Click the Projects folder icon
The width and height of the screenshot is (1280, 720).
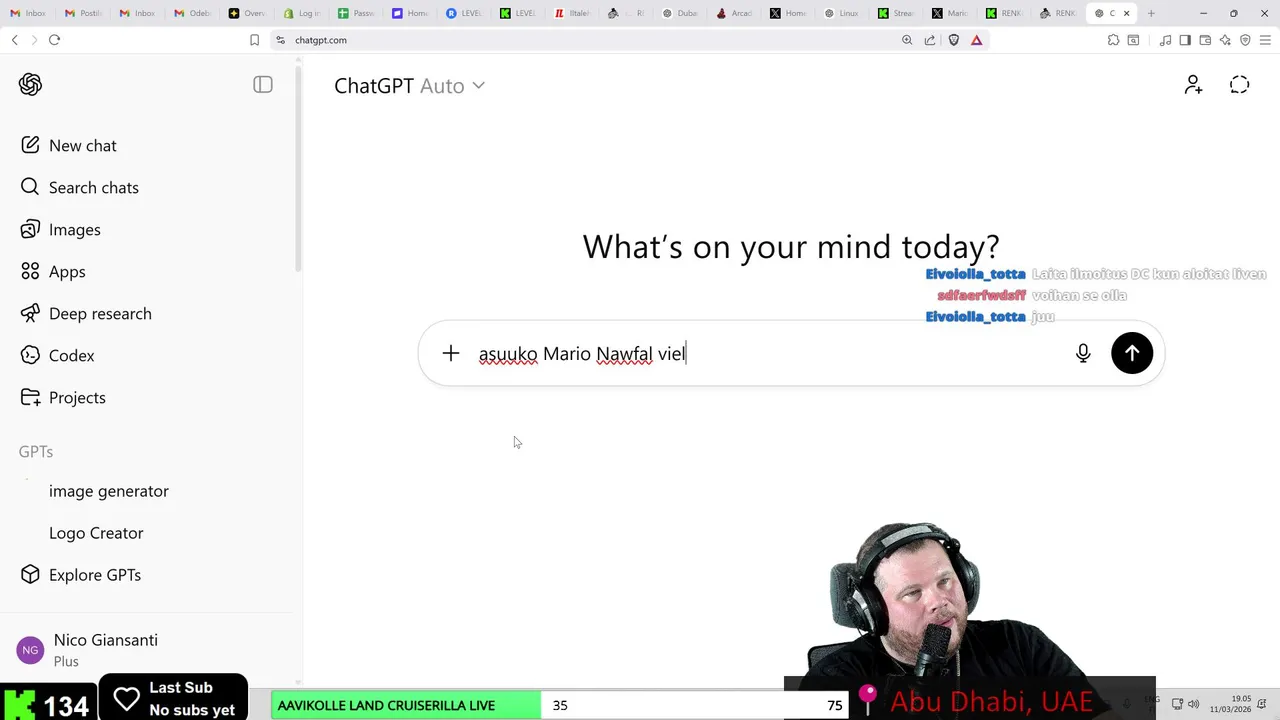[x=30, y=397]
